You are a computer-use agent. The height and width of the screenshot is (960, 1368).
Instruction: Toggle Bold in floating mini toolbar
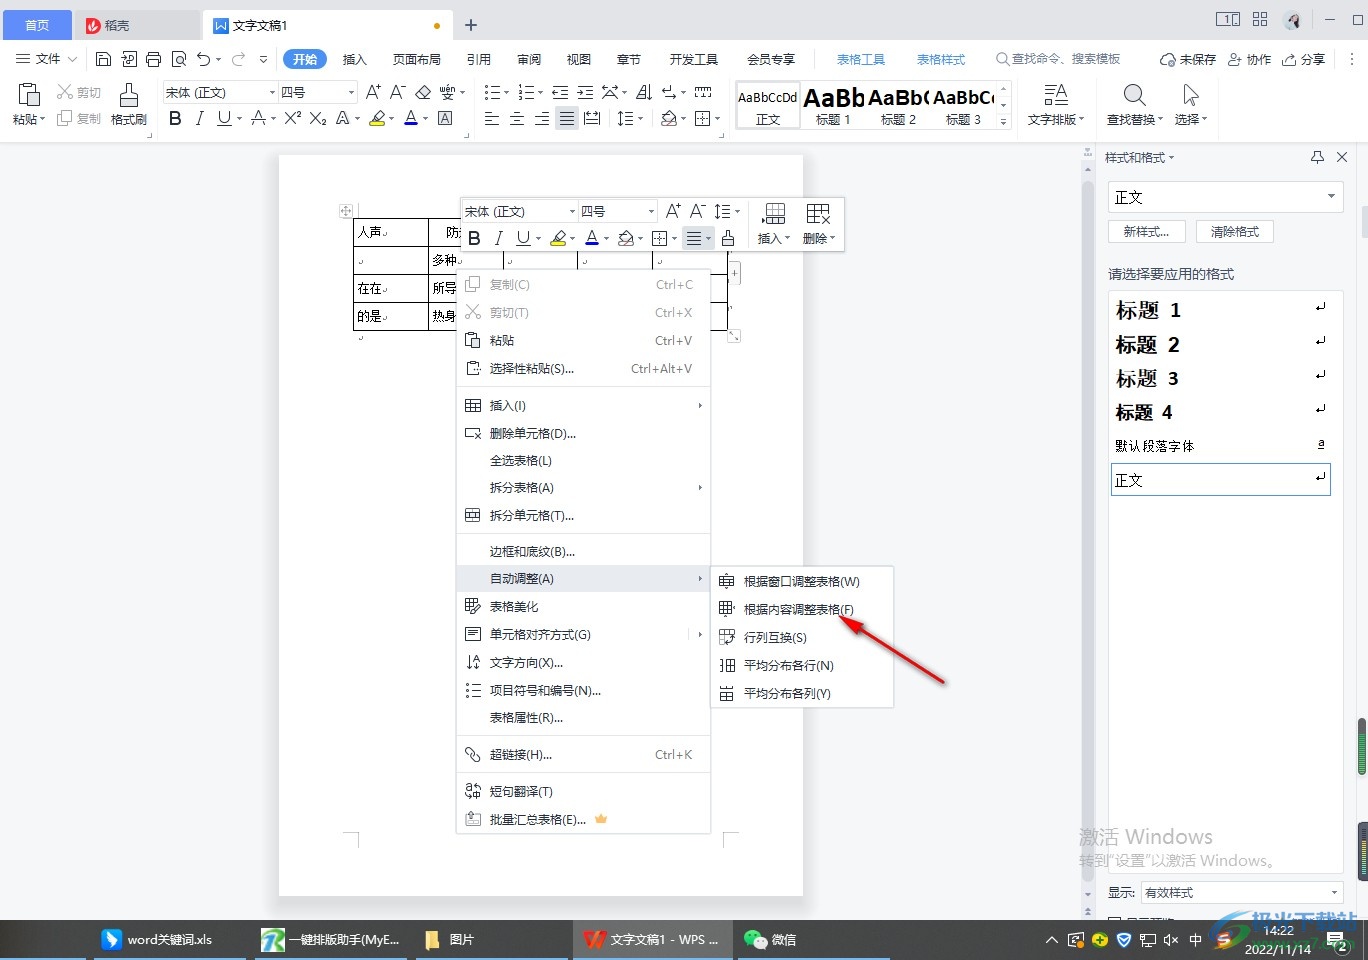click(474, 238)
